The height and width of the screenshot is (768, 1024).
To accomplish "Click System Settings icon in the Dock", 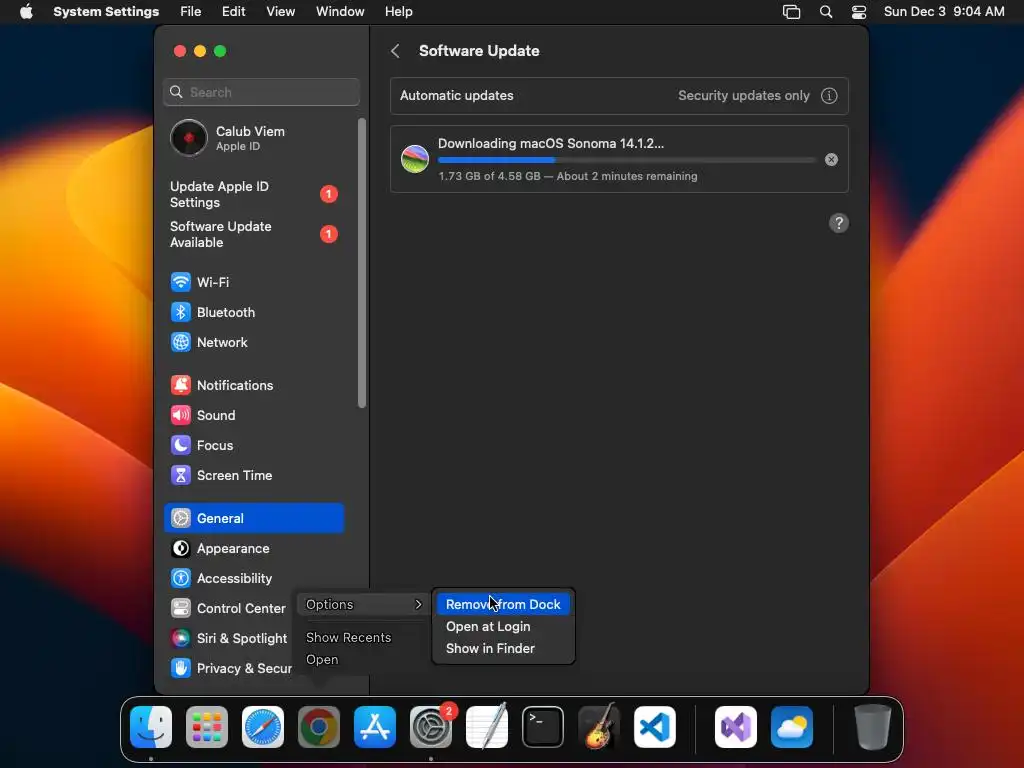I will pos(431,727).
